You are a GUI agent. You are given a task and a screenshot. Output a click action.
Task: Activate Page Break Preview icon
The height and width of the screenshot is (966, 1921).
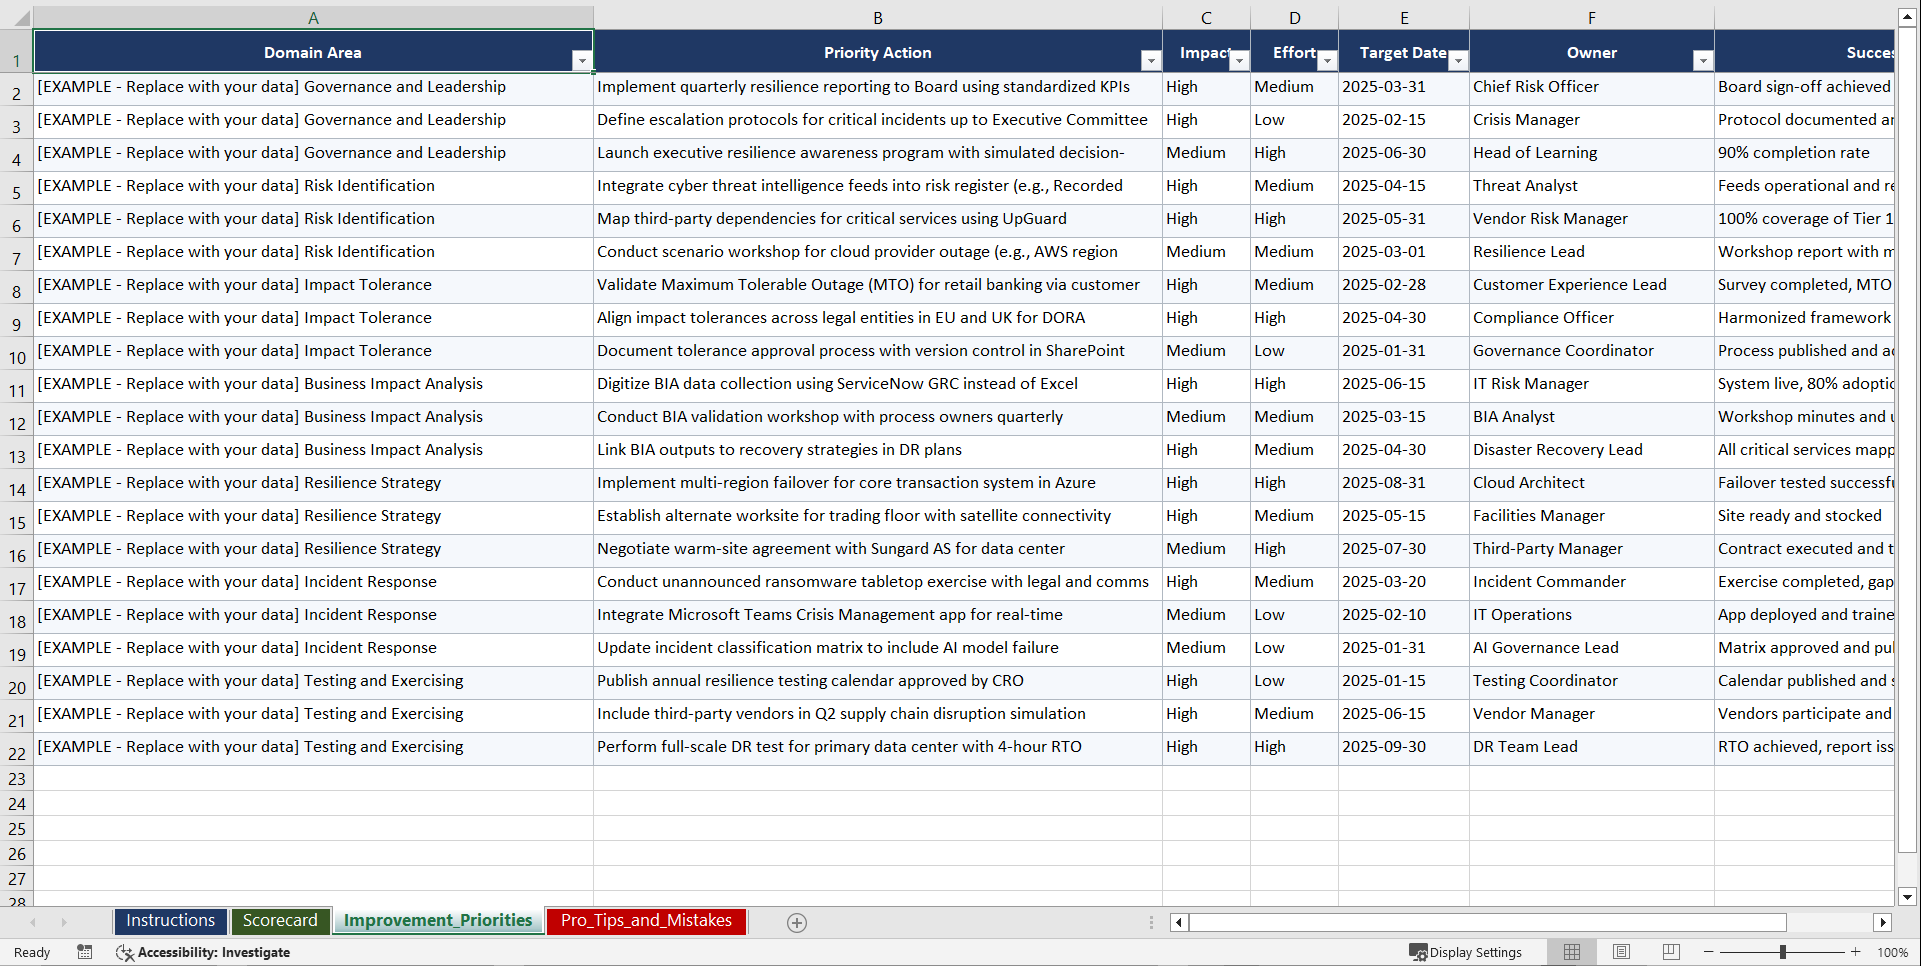click(x=1671, y=952)
